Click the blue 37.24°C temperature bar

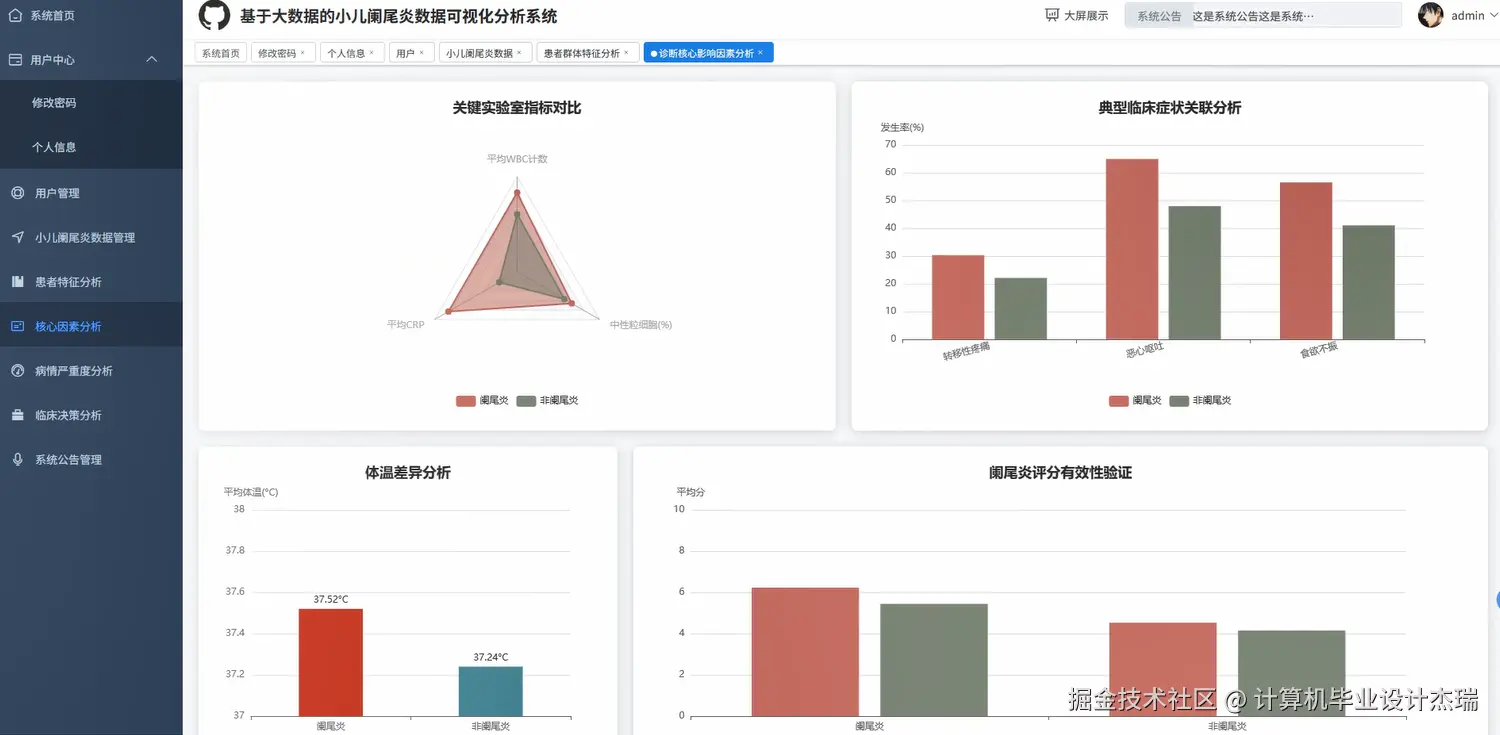coord(491,691)
